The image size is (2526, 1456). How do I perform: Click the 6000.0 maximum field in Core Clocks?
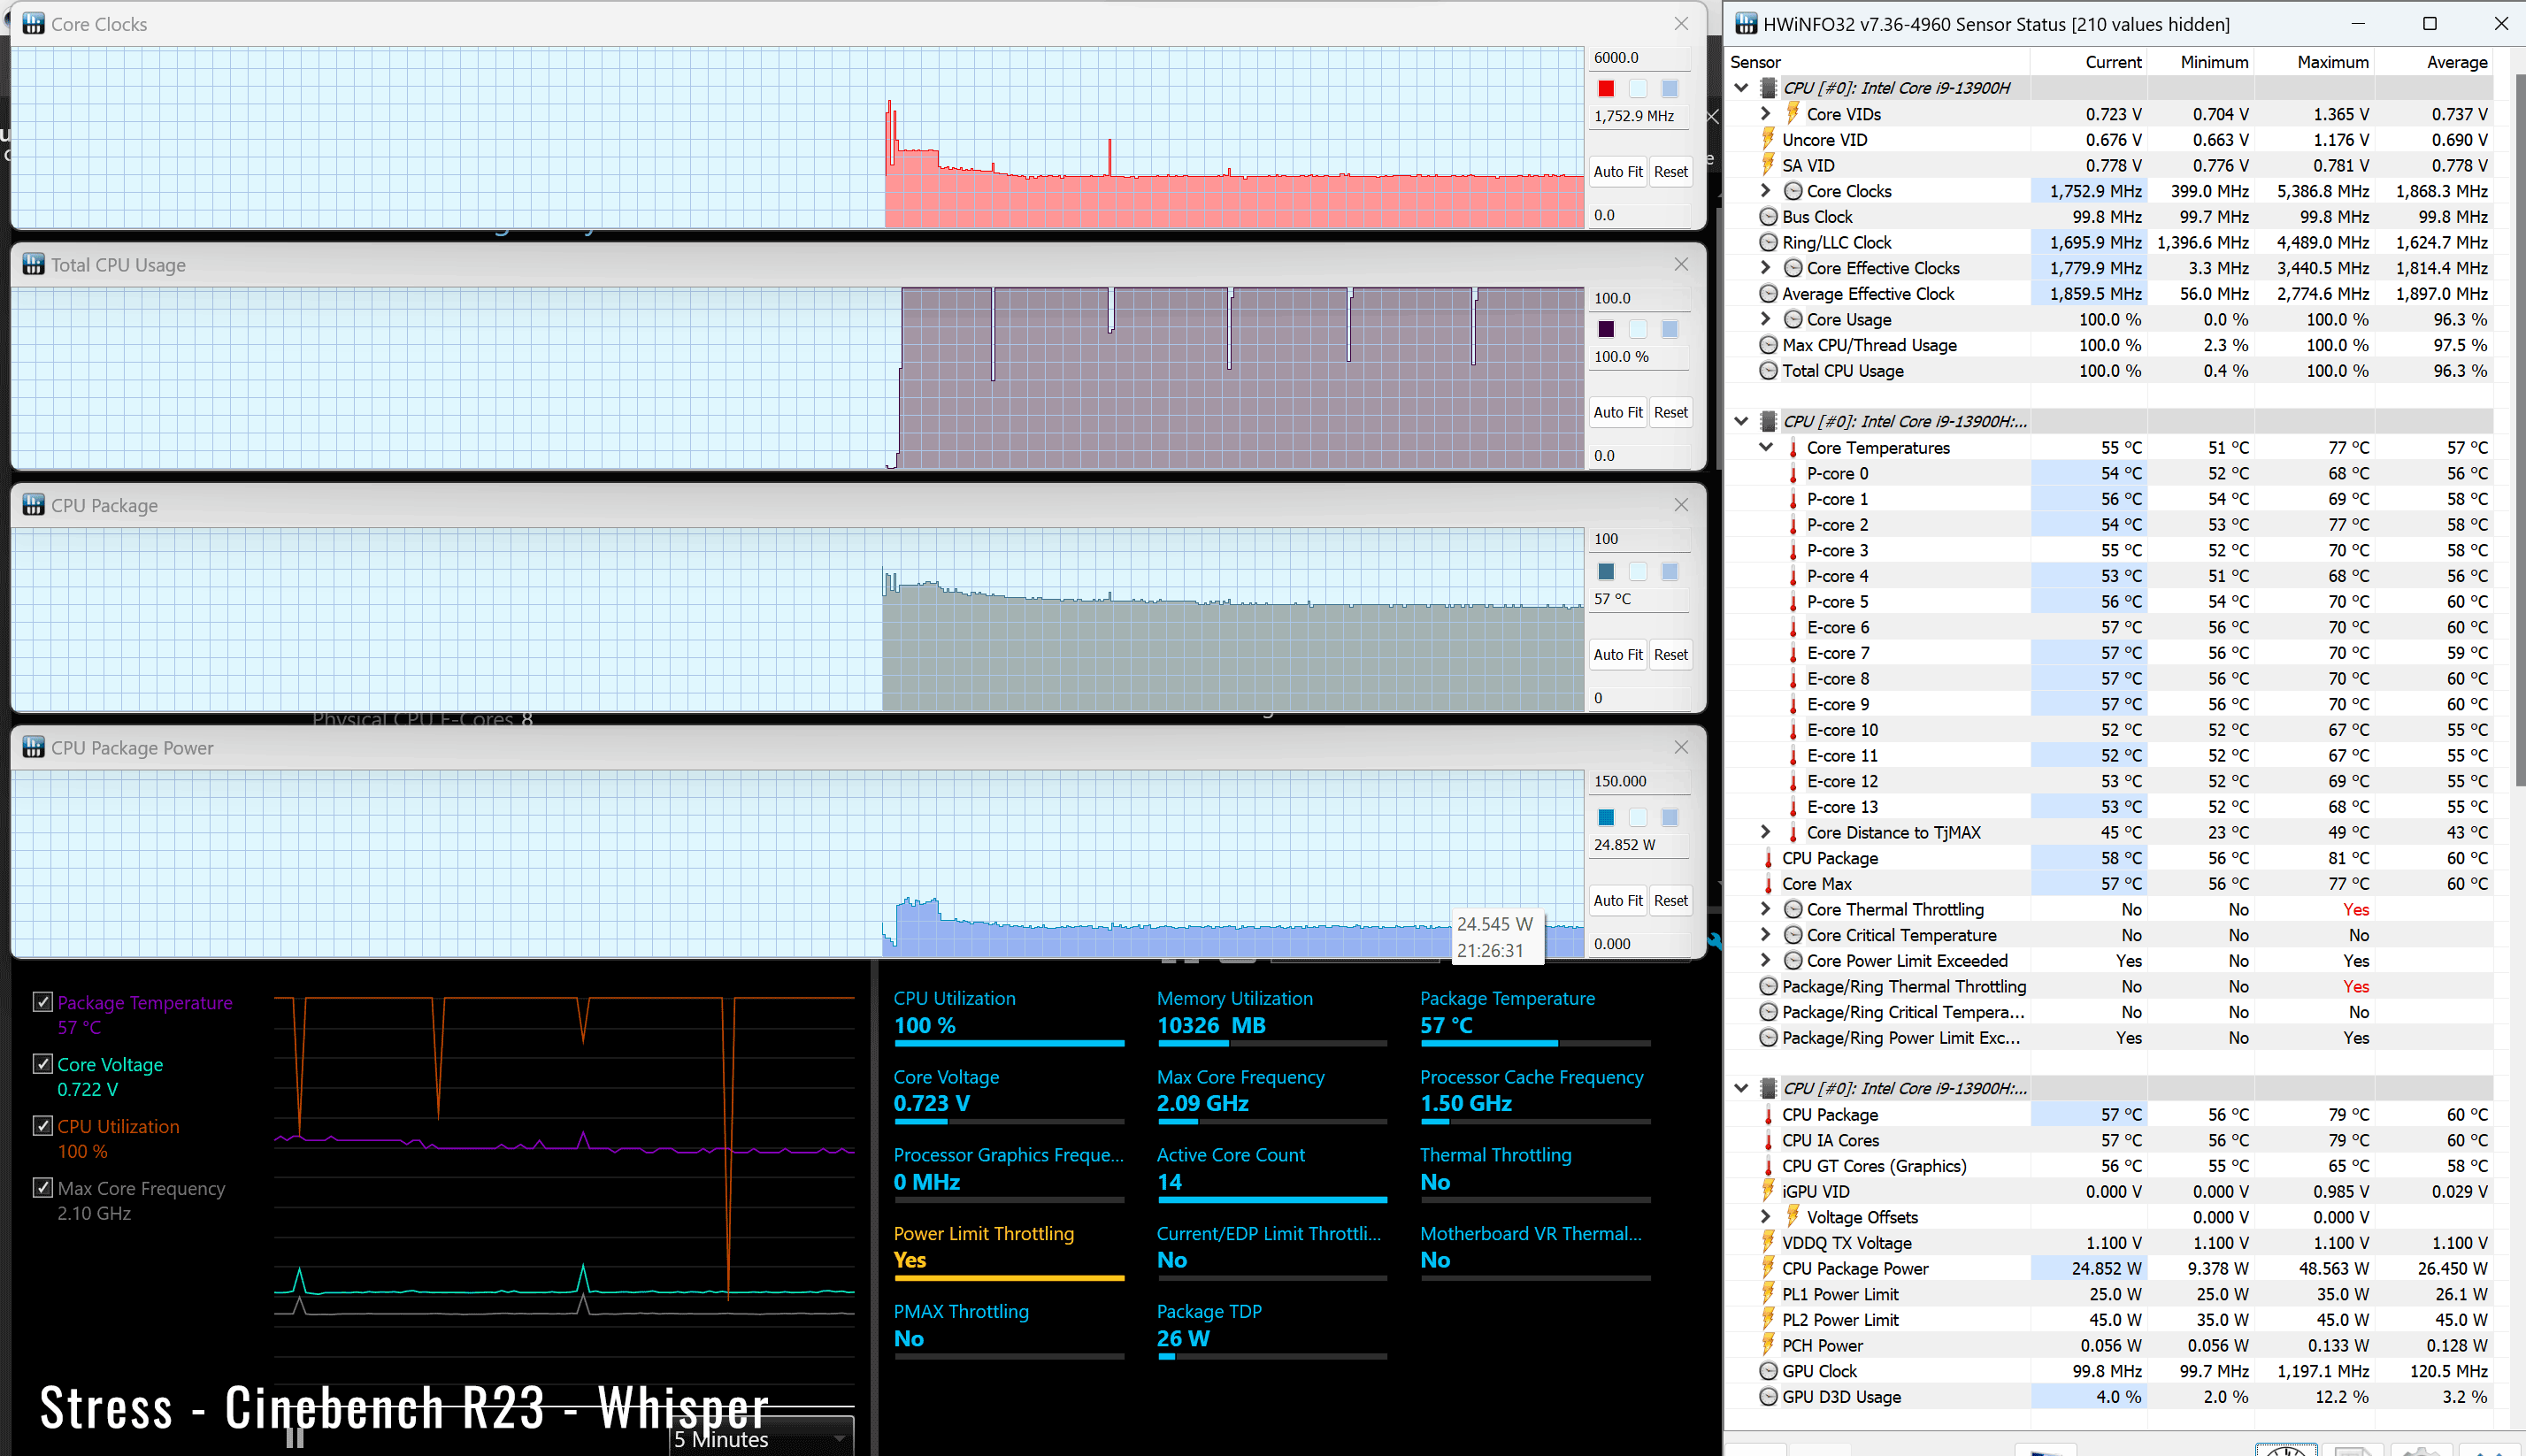tap(1640, 57)
